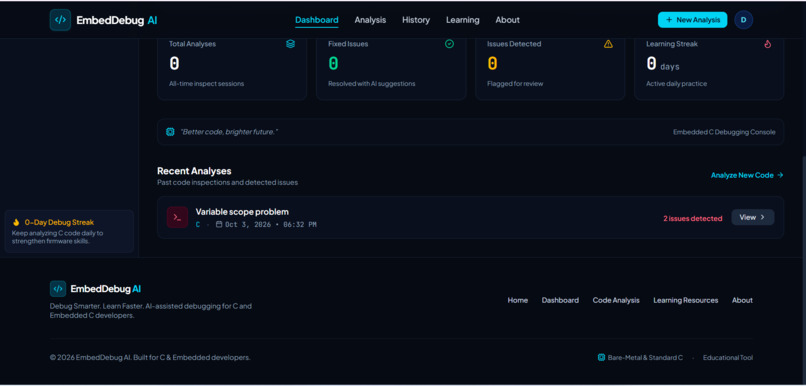The image size is (806, 386).
Task: Click the chip icon beside Bare-Metal & Standard C
Action: click(601, 358)
